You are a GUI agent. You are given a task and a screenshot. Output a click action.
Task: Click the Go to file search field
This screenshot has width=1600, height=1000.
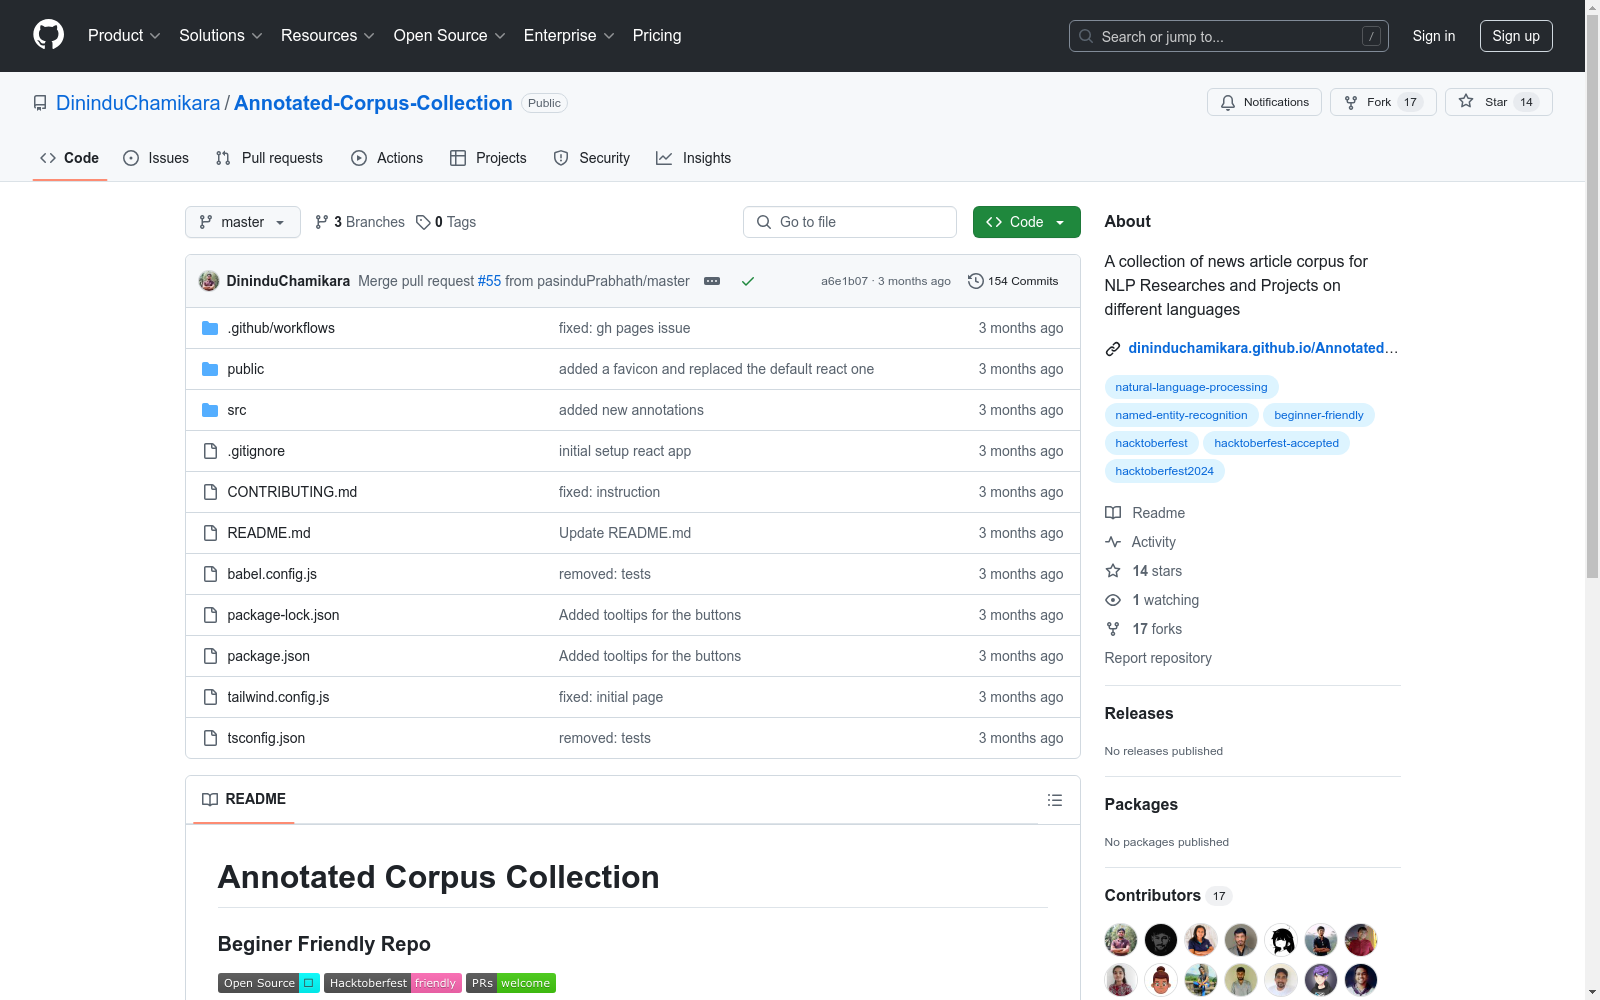[850, 222]
